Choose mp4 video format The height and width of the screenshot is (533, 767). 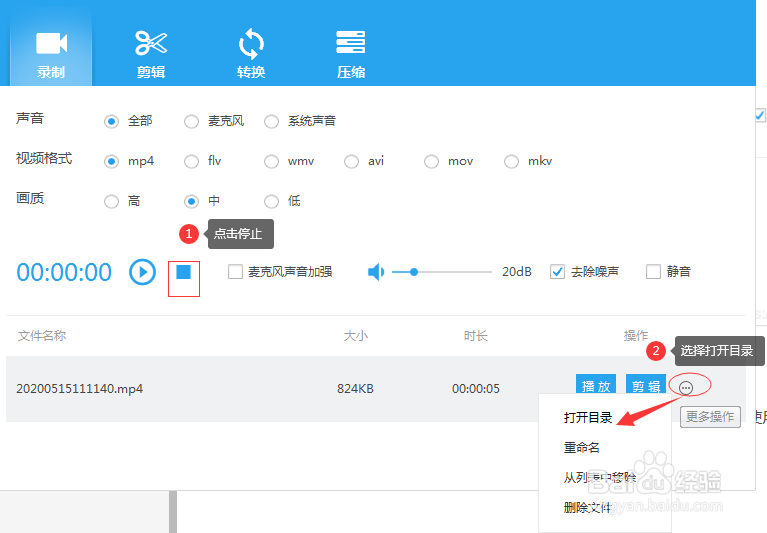coord(112,161)
